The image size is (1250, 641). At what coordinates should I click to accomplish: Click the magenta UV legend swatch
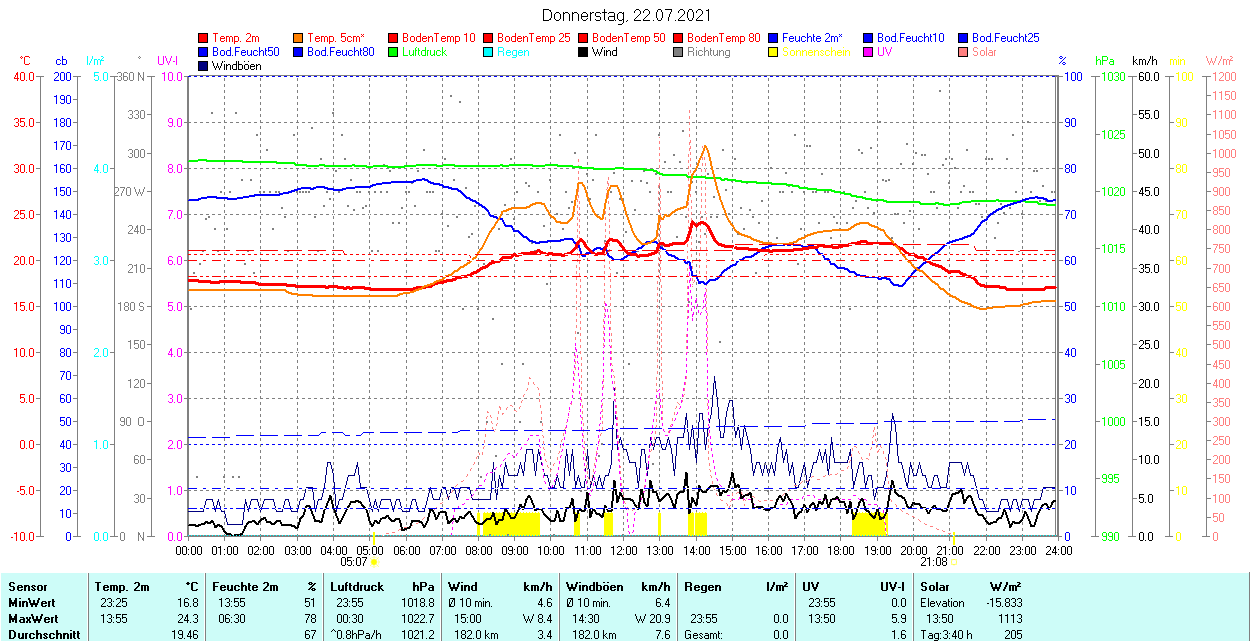coord(867,52)
